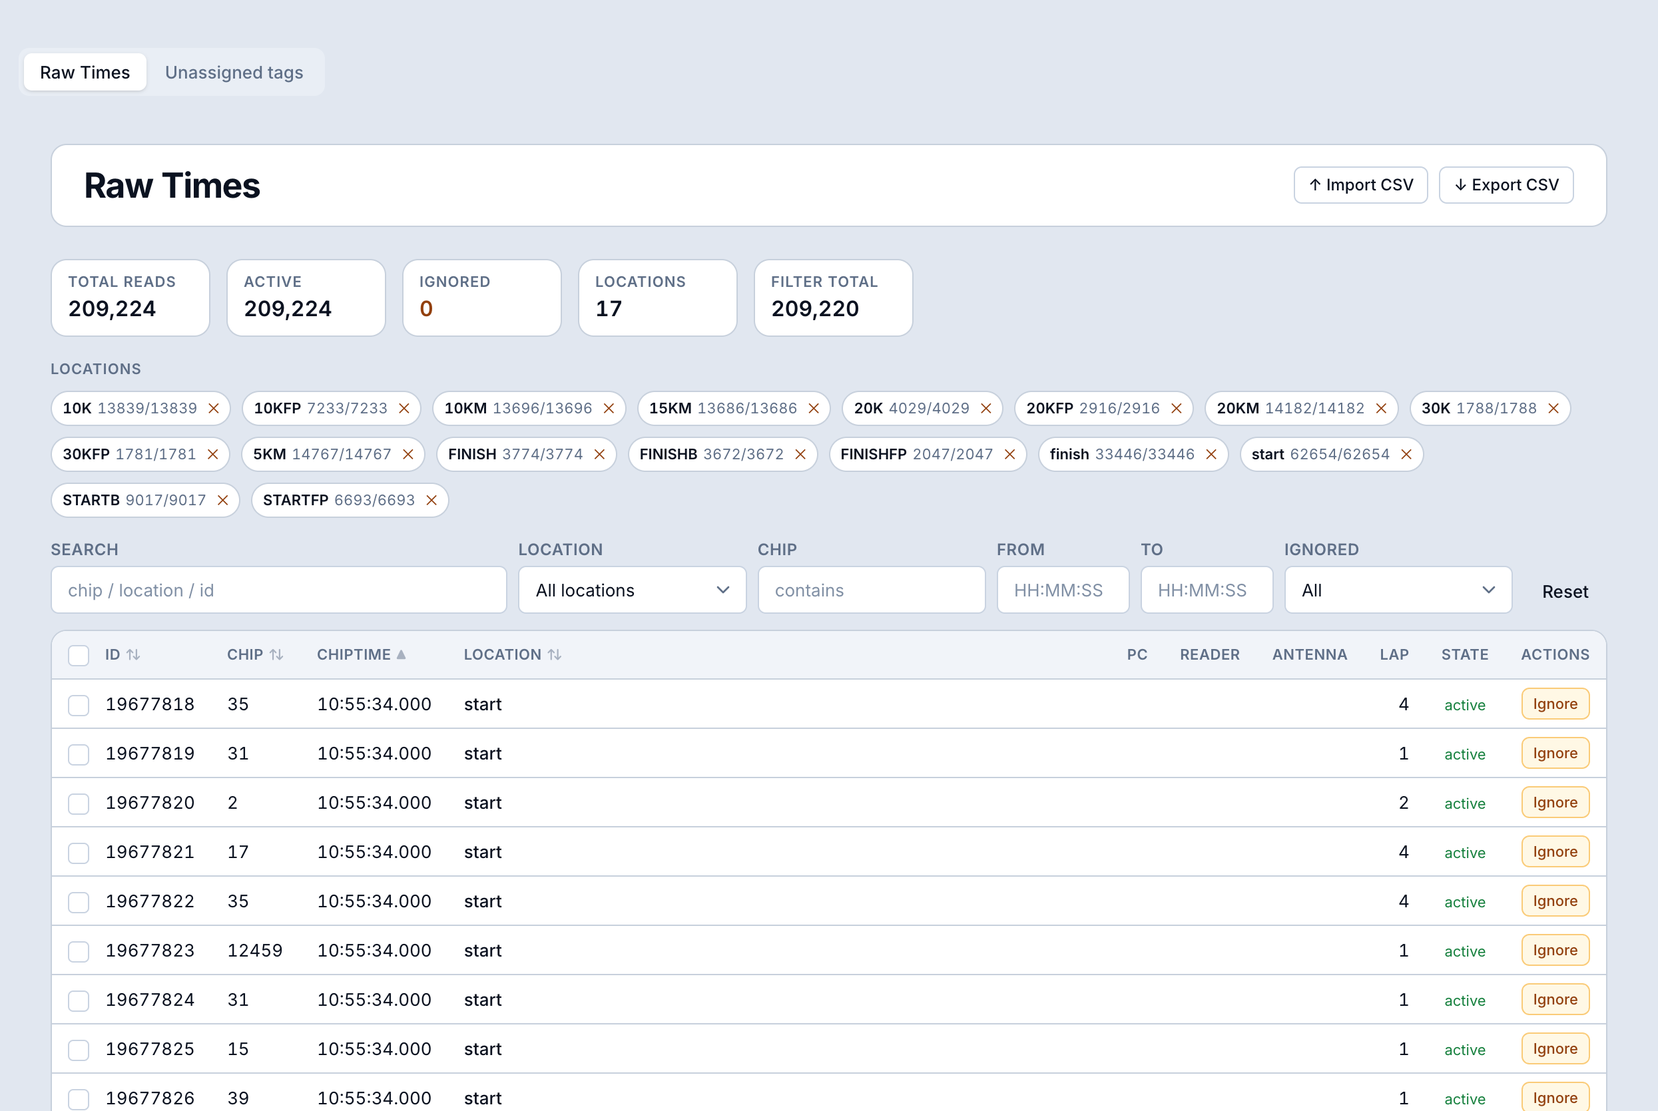
Task: Expand the Ignored filter dropdown
Action: click(1398, 590)
